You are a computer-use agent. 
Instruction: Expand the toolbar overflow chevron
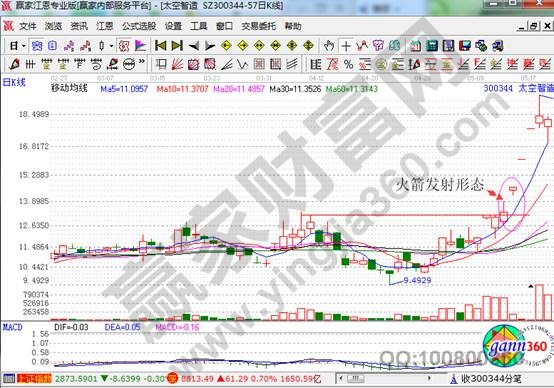click(x=142, y=62)
